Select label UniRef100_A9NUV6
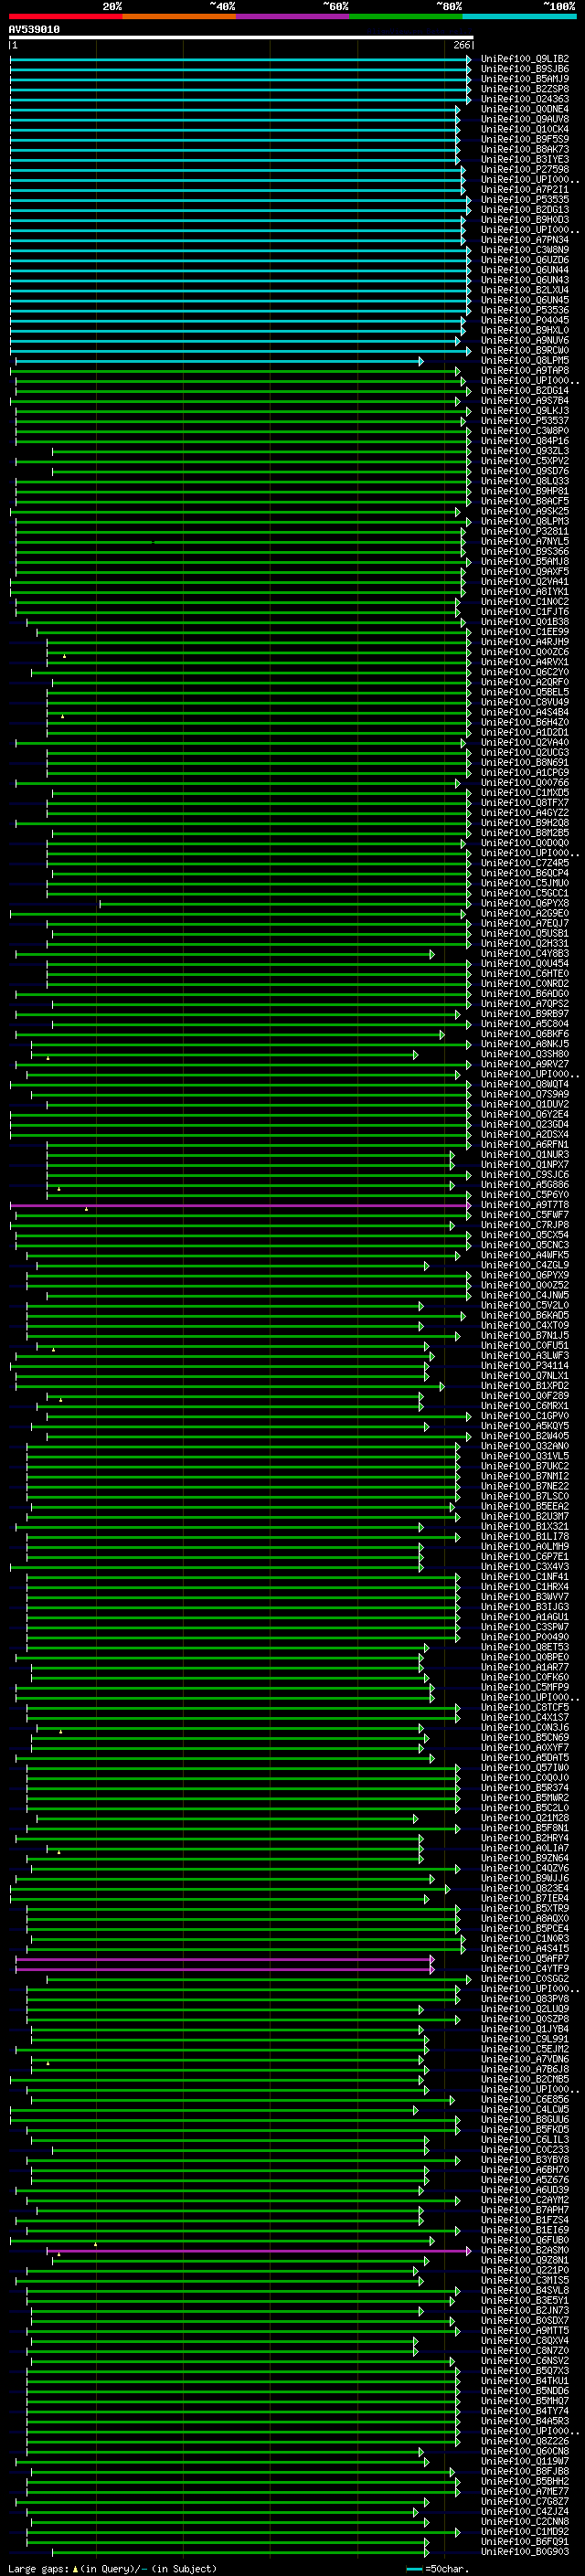The width and height of the screenshot is (585, 2576). [525, 341]
